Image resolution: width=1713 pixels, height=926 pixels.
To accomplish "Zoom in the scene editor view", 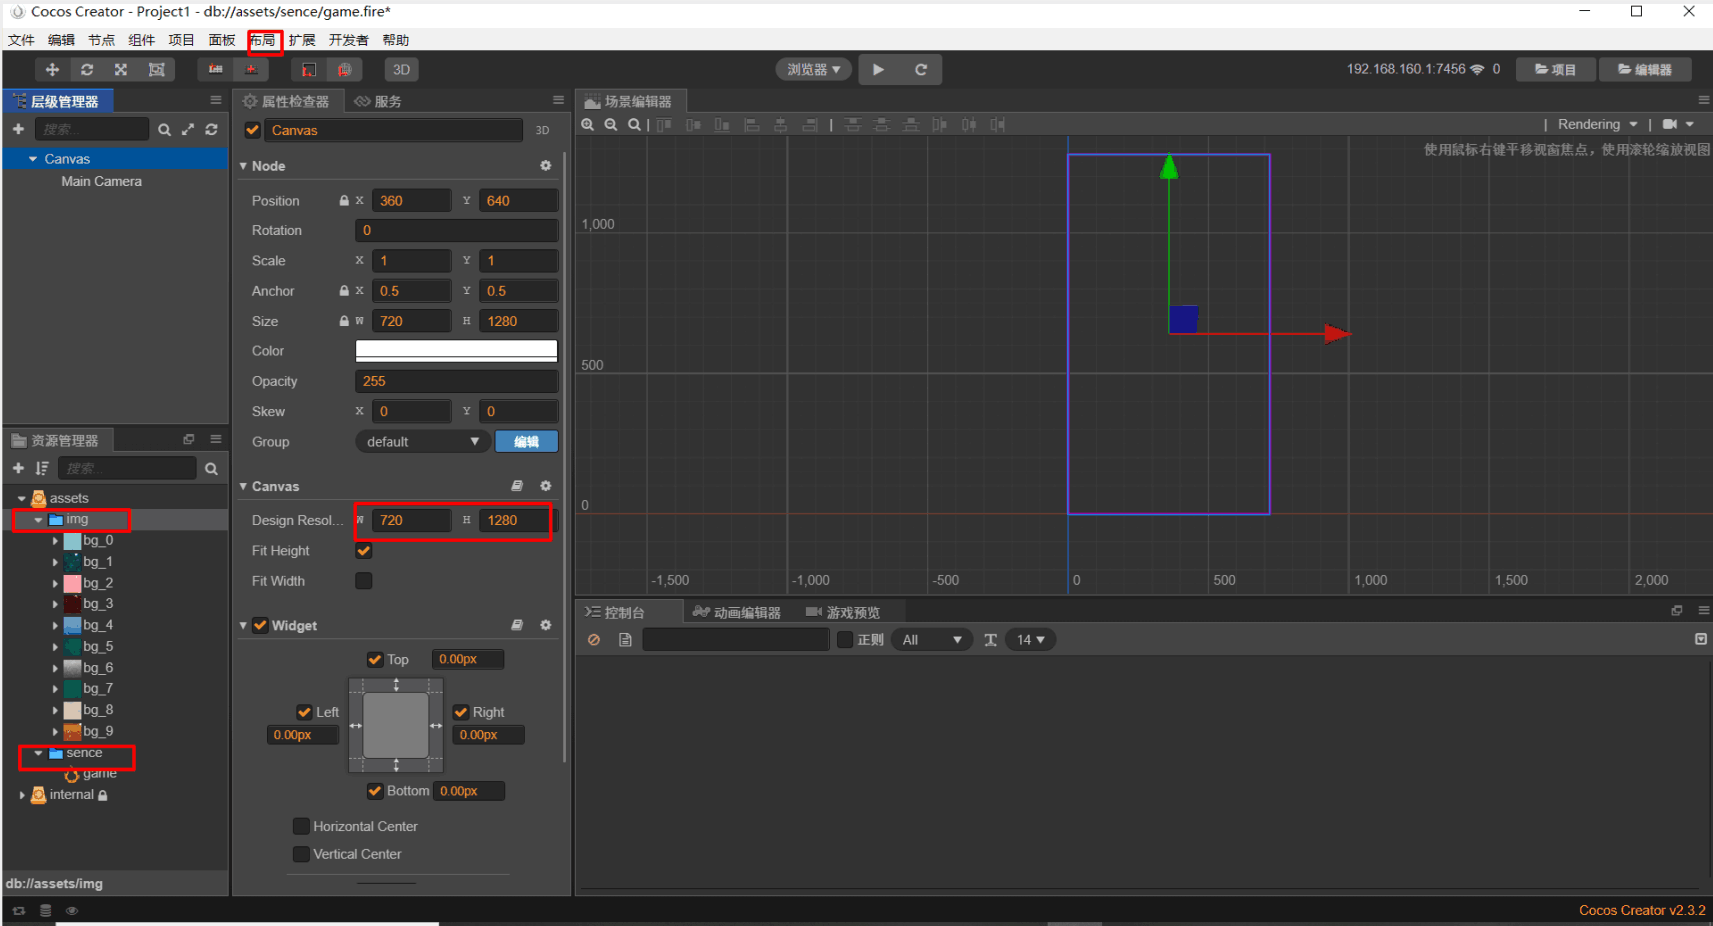I will coord(588,124).
